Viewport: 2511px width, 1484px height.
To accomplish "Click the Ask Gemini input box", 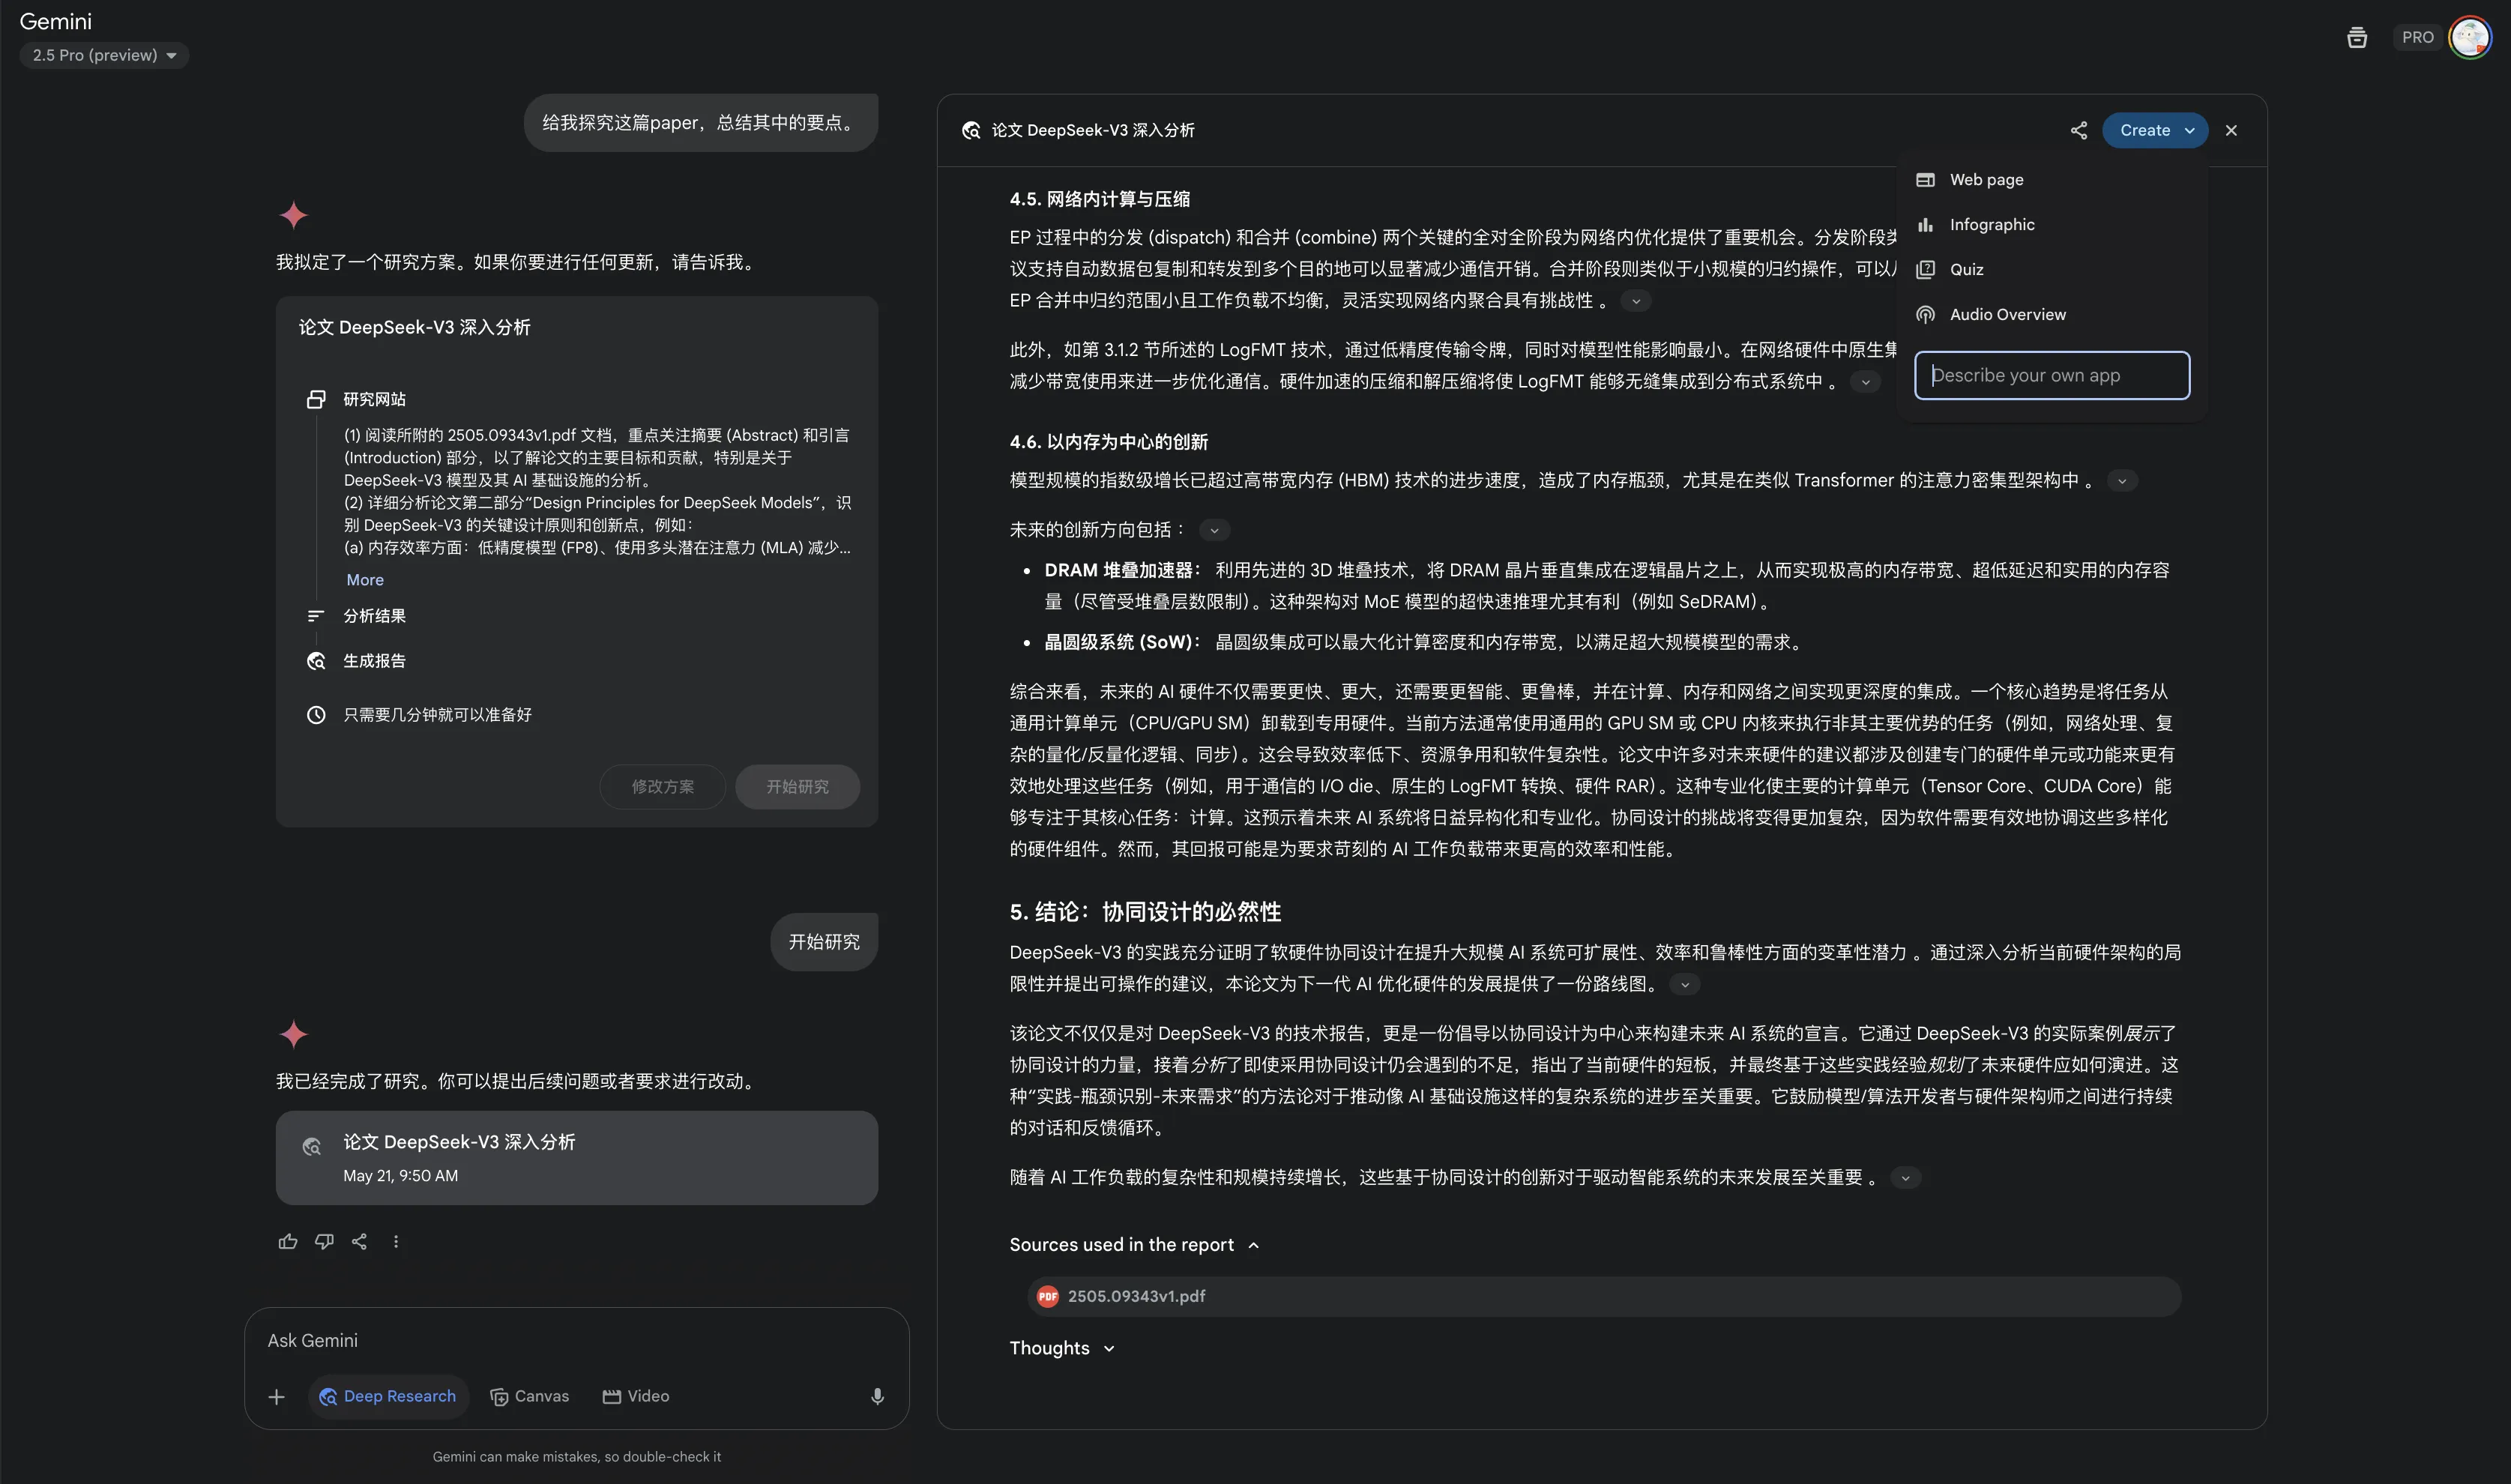I will (577, 1340).
